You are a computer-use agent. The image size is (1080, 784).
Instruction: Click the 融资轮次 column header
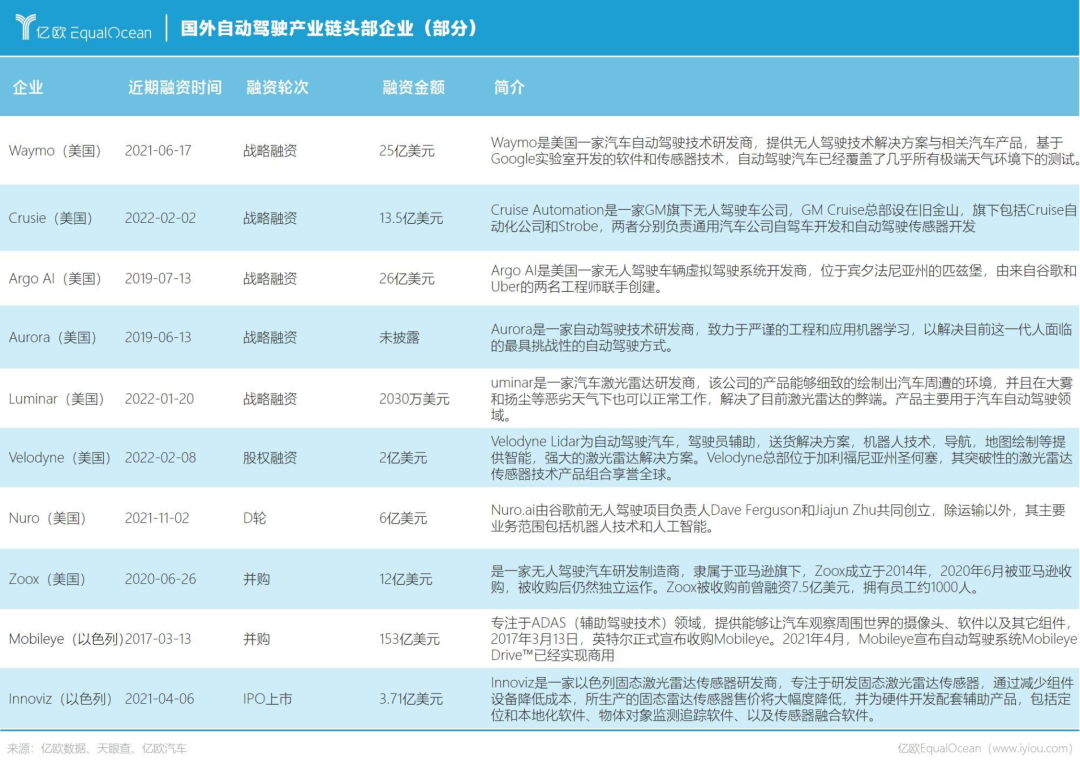coord(277,87)
